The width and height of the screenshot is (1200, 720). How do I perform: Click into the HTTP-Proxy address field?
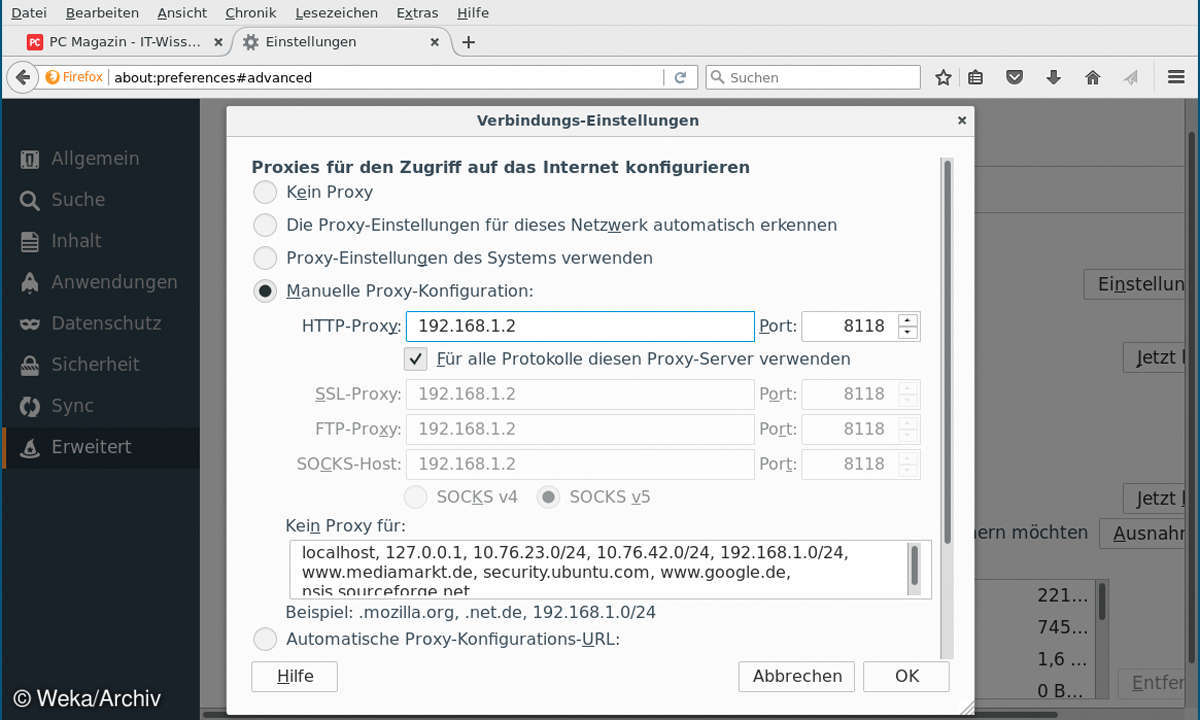click(580, 327)
